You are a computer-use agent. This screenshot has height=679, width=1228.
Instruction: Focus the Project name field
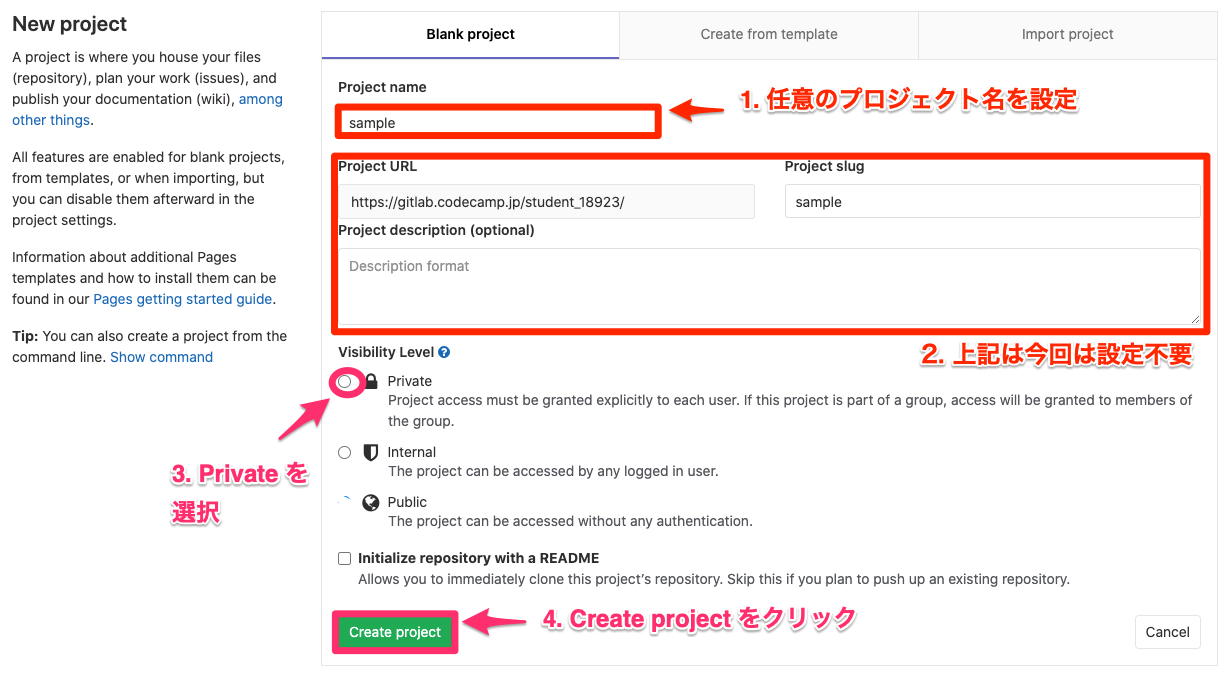(497, 123)
